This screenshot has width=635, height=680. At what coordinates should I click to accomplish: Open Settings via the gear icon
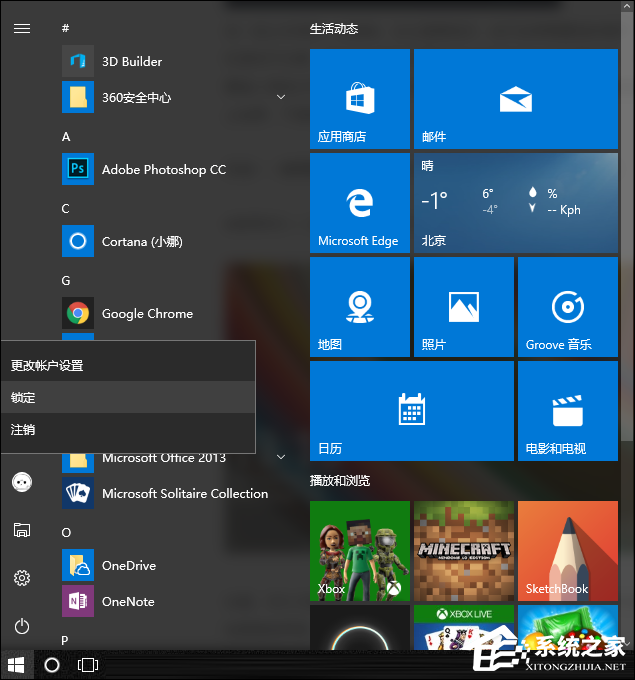tap(22, 578)
